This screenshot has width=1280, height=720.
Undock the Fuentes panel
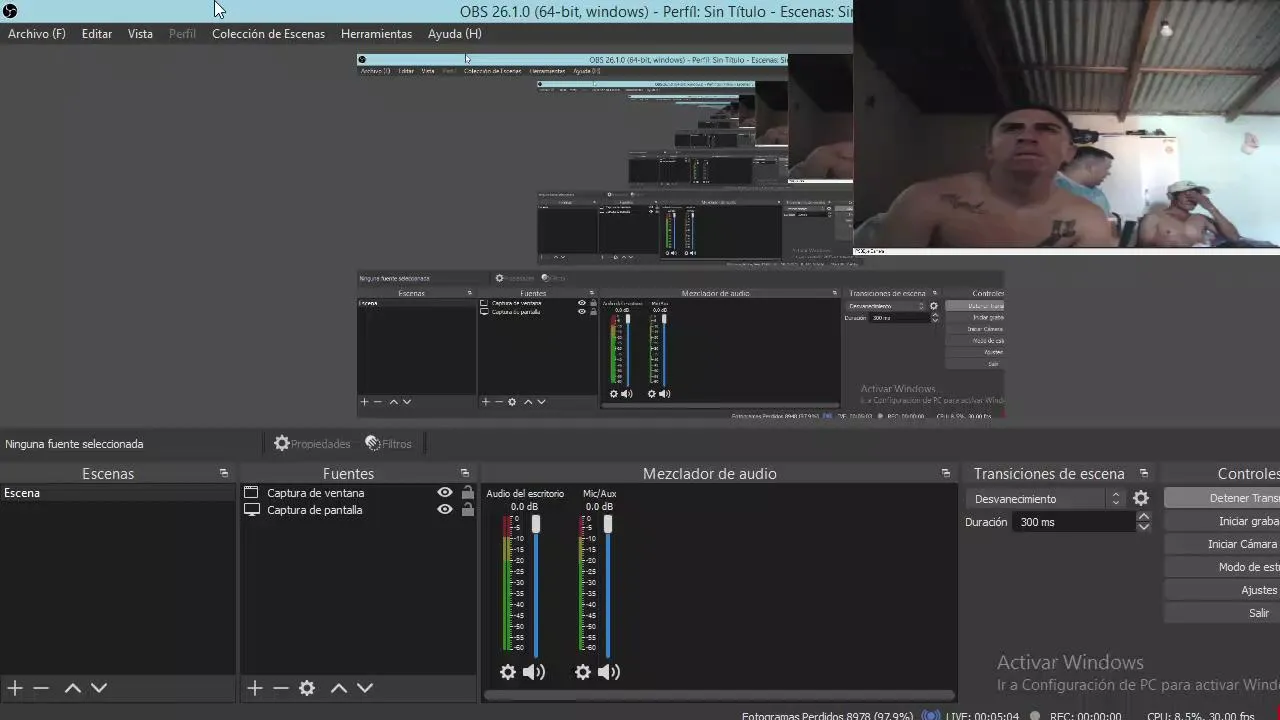tap(465, 473)
